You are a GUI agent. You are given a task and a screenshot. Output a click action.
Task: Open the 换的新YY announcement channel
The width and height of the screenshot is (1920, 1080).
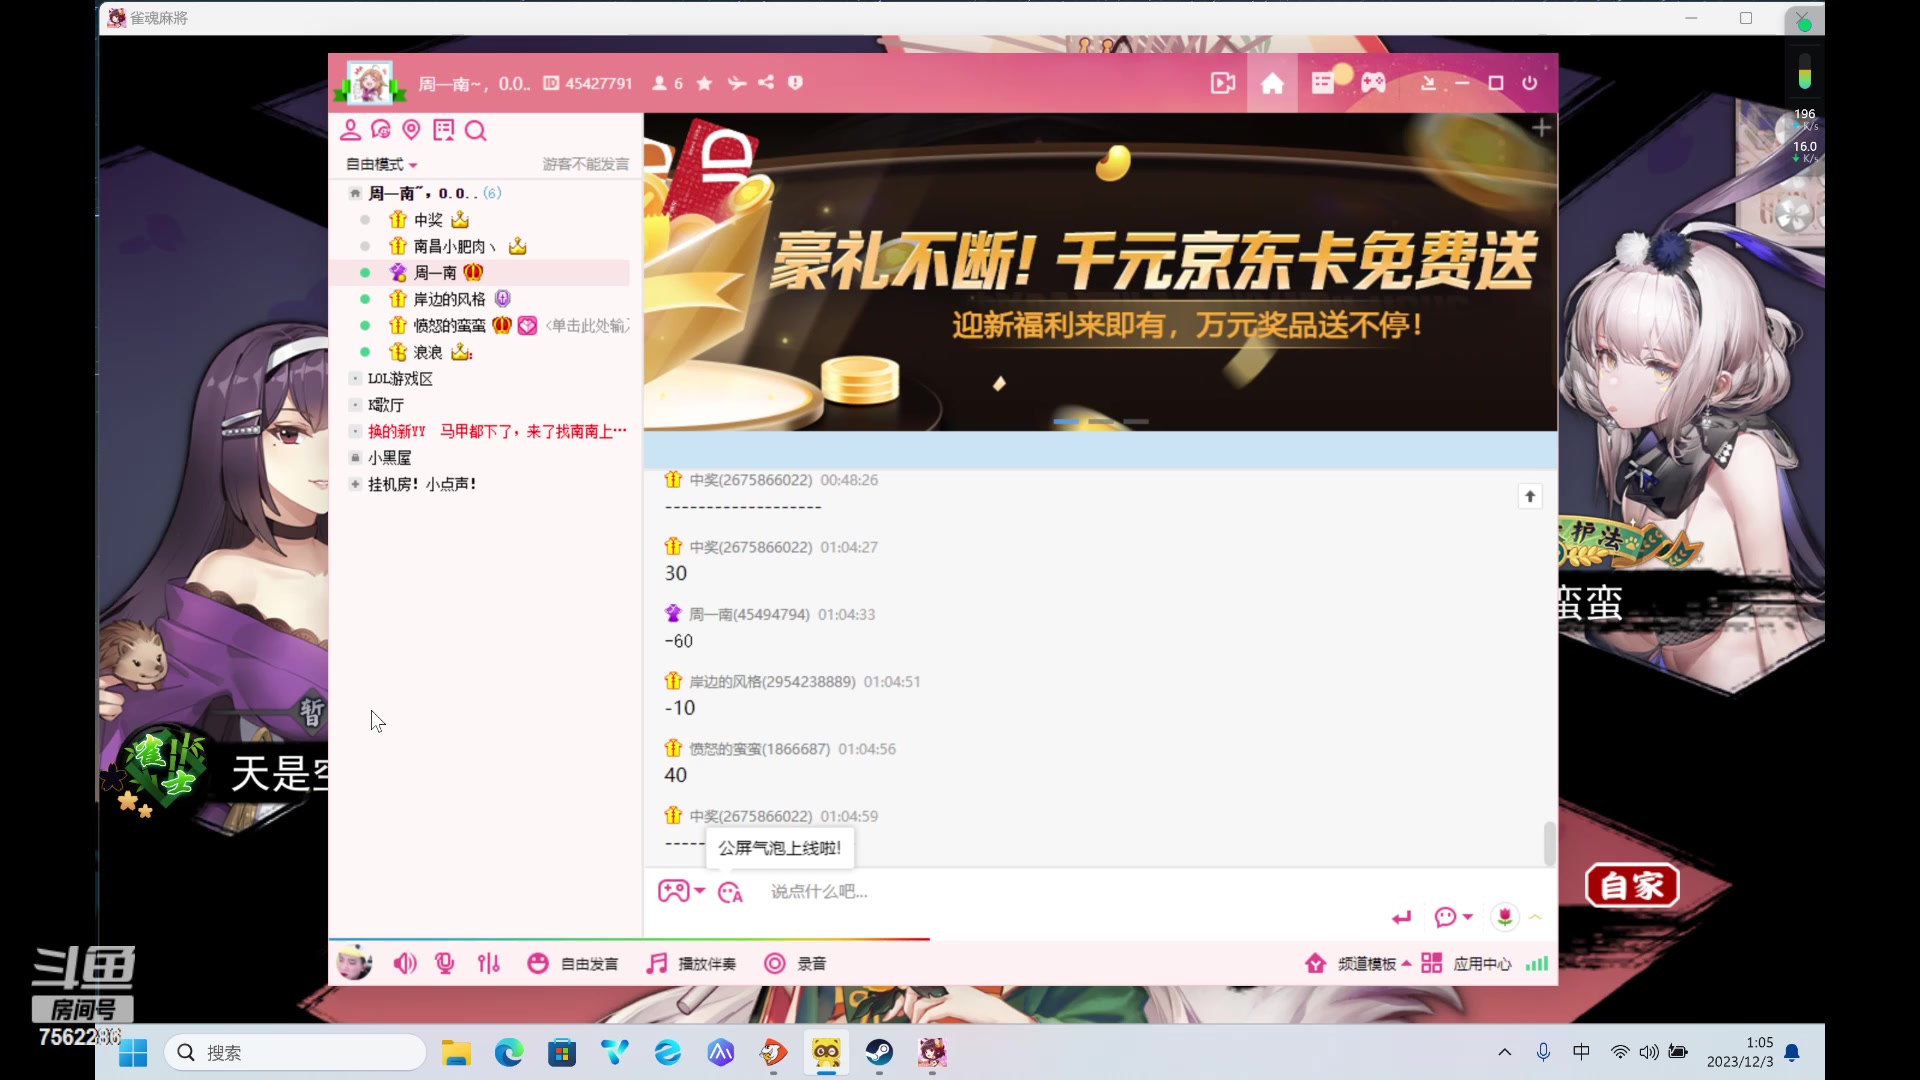click(x=497, y=431)
